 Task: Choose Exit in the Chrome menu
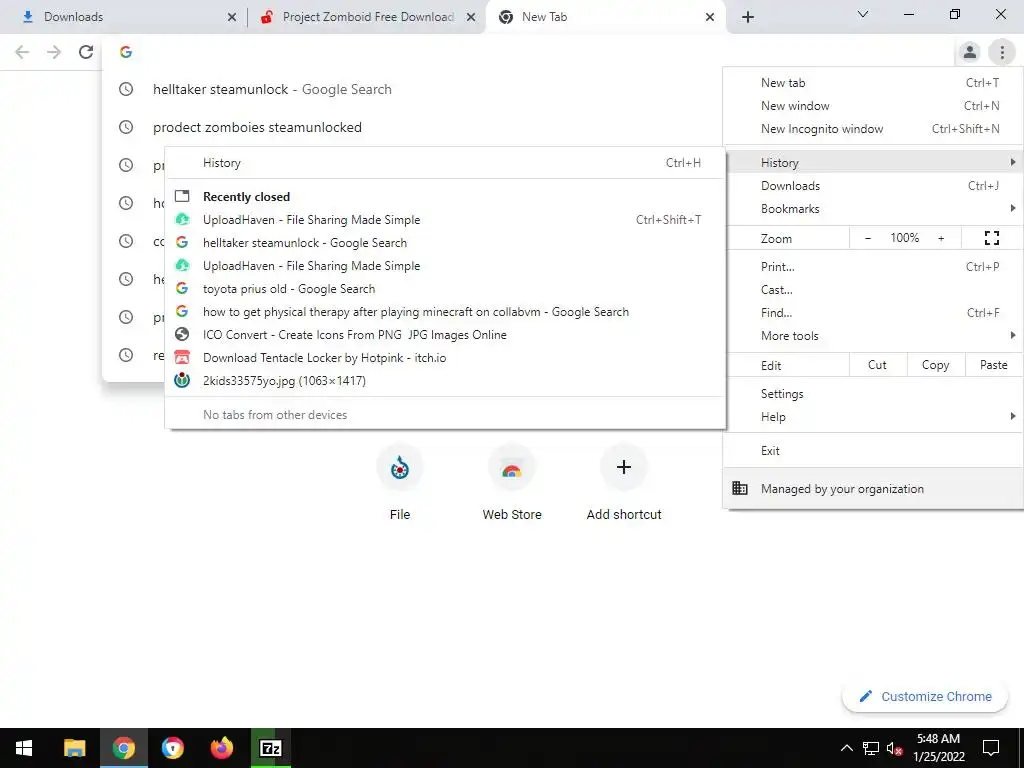click(x=873, y=451)
